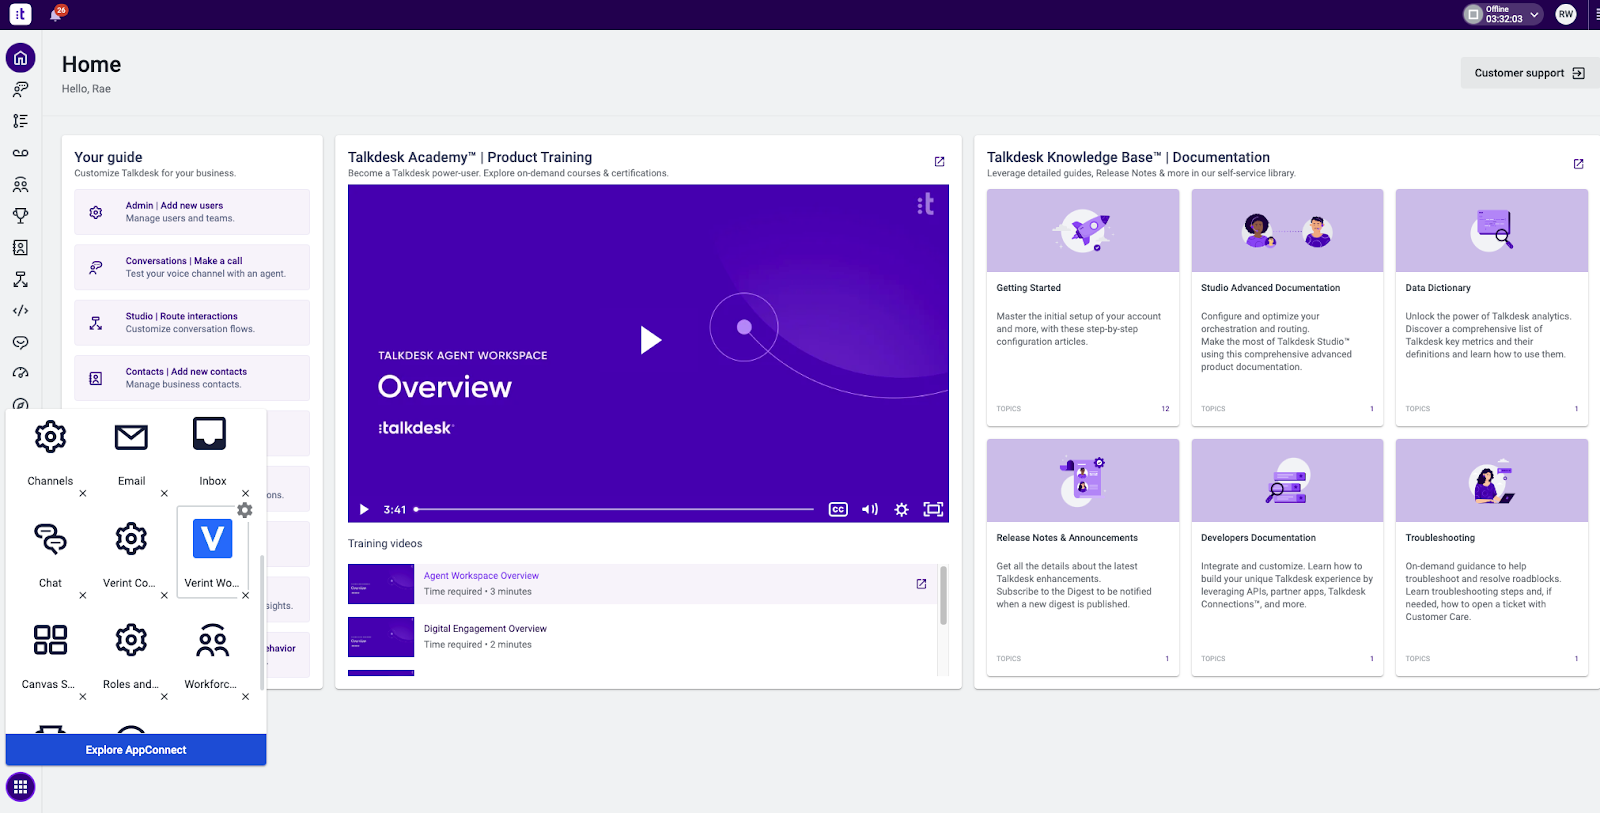This screenshot has height=813, width=1600.
Task: Toggle closed captions on the video
Action: pos(838,509)
